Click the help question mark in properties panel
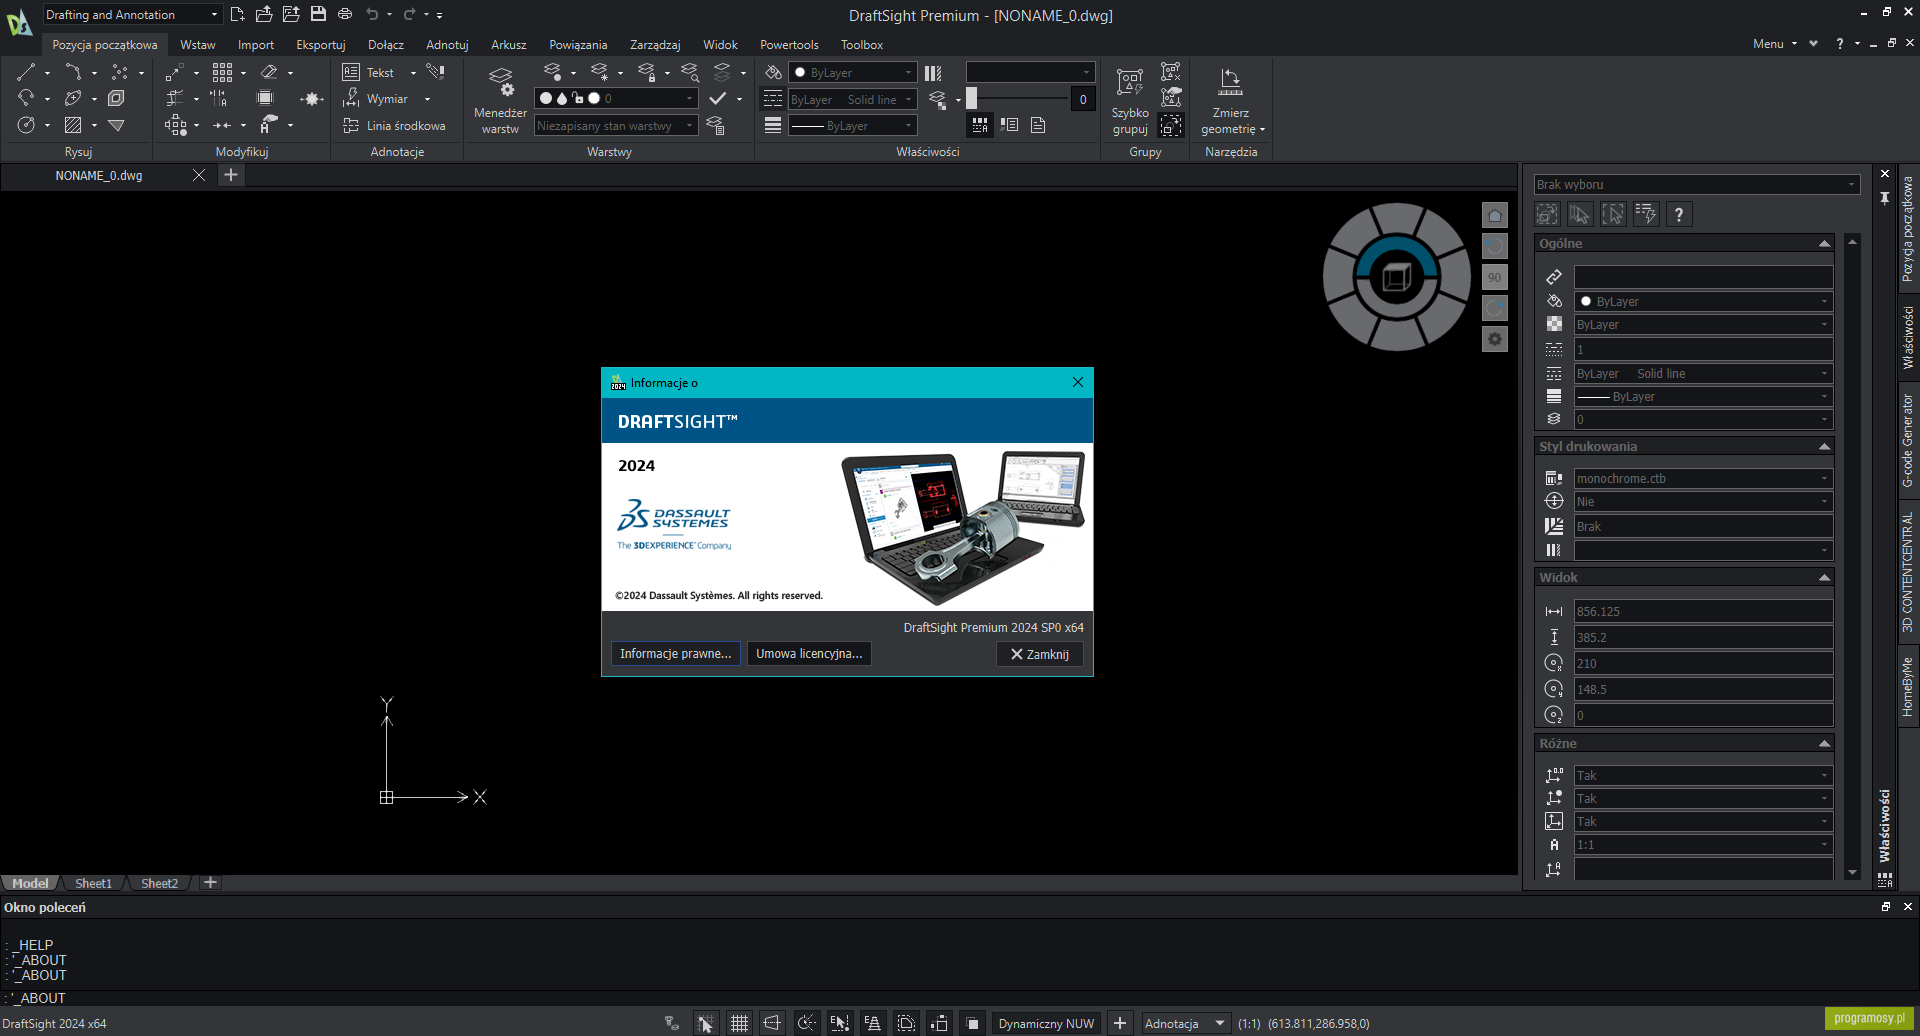Viewport: 1920px width, 1036px height. coord(1679,214)
